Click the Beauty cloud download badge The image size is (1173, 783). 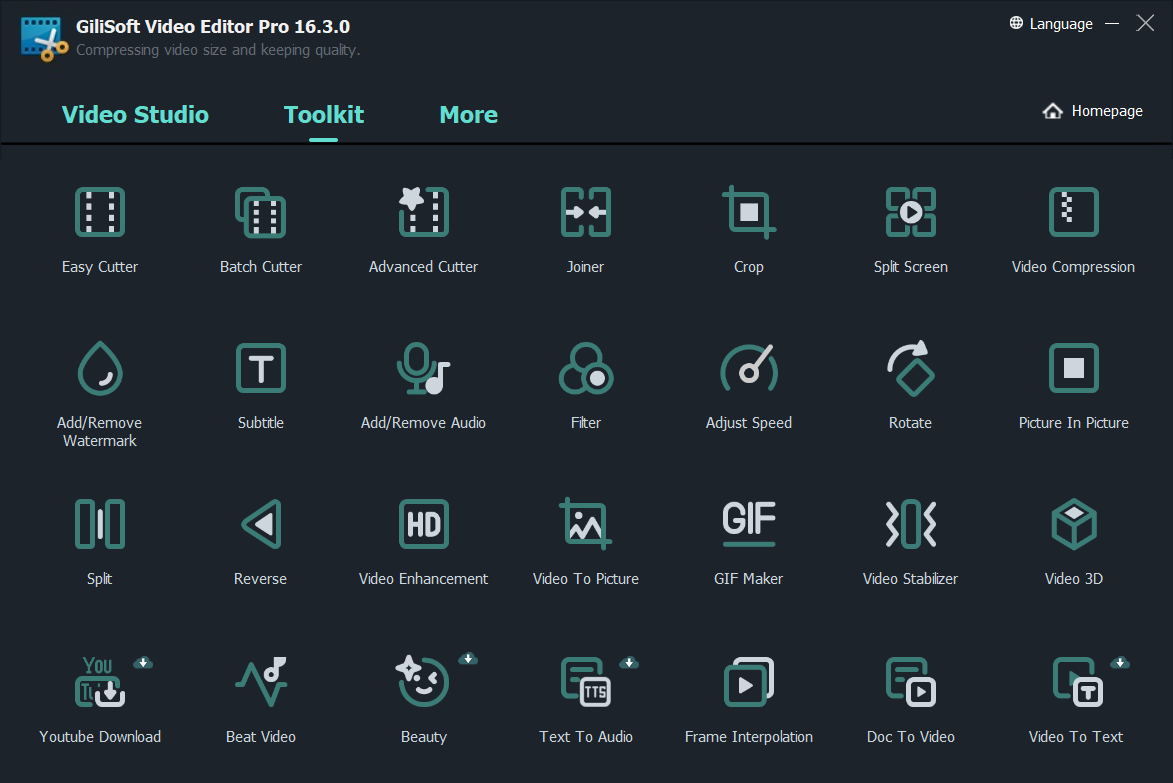(x=468, y=659)
